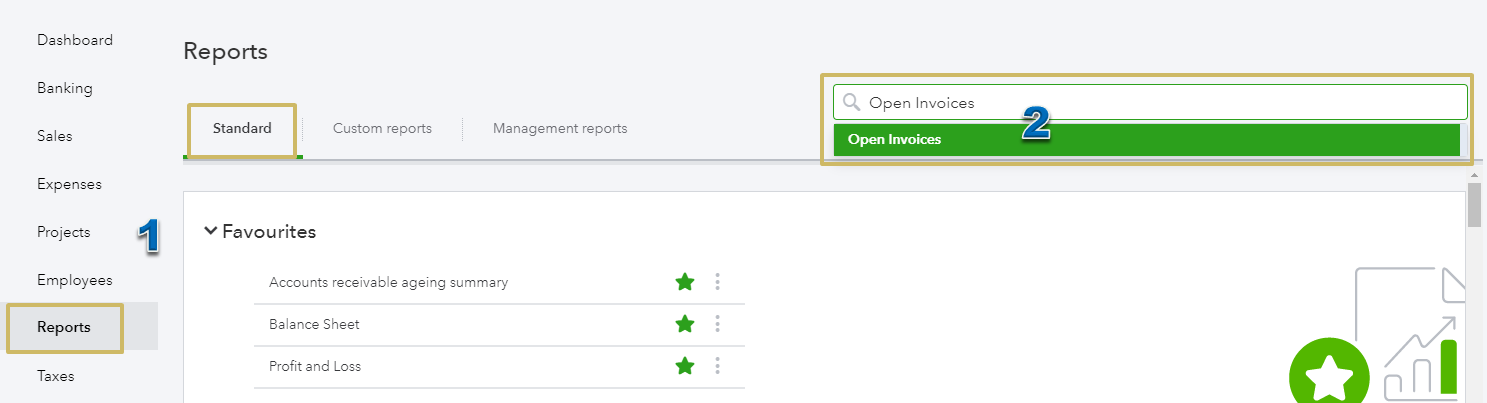Image resolution: width=1487 pixels, height=403 pixels.
Task: Open Banking in the sidebar
Action: pyautogui.click(x=65, y=88)
